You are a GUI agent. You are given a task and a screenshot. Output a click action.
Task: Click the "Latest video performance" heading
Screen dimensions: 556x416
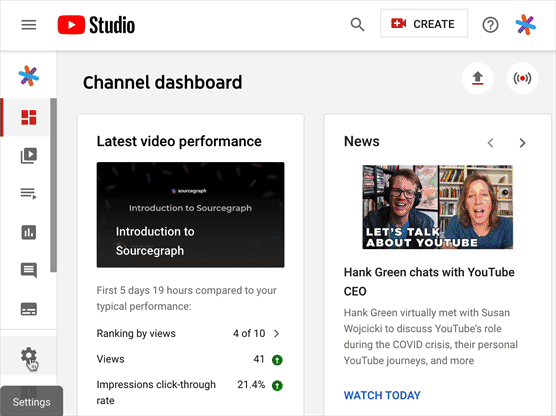tap(179, 141)
